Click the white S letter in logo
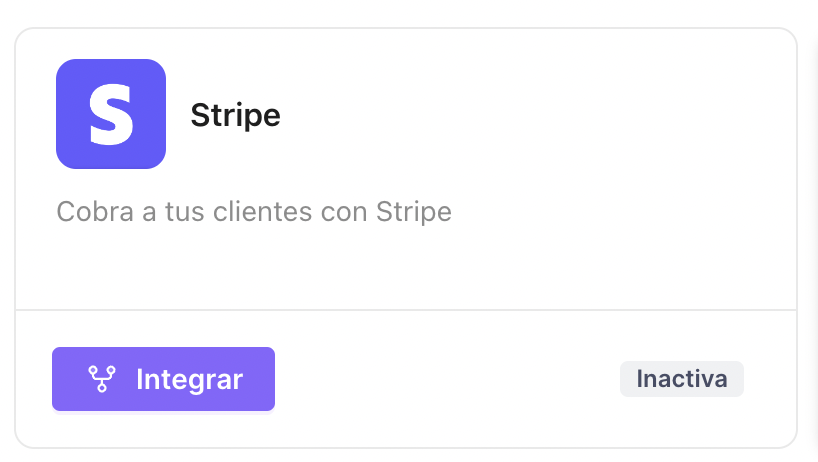The height and width of the screenshot is (462, 818). point(111,115)
